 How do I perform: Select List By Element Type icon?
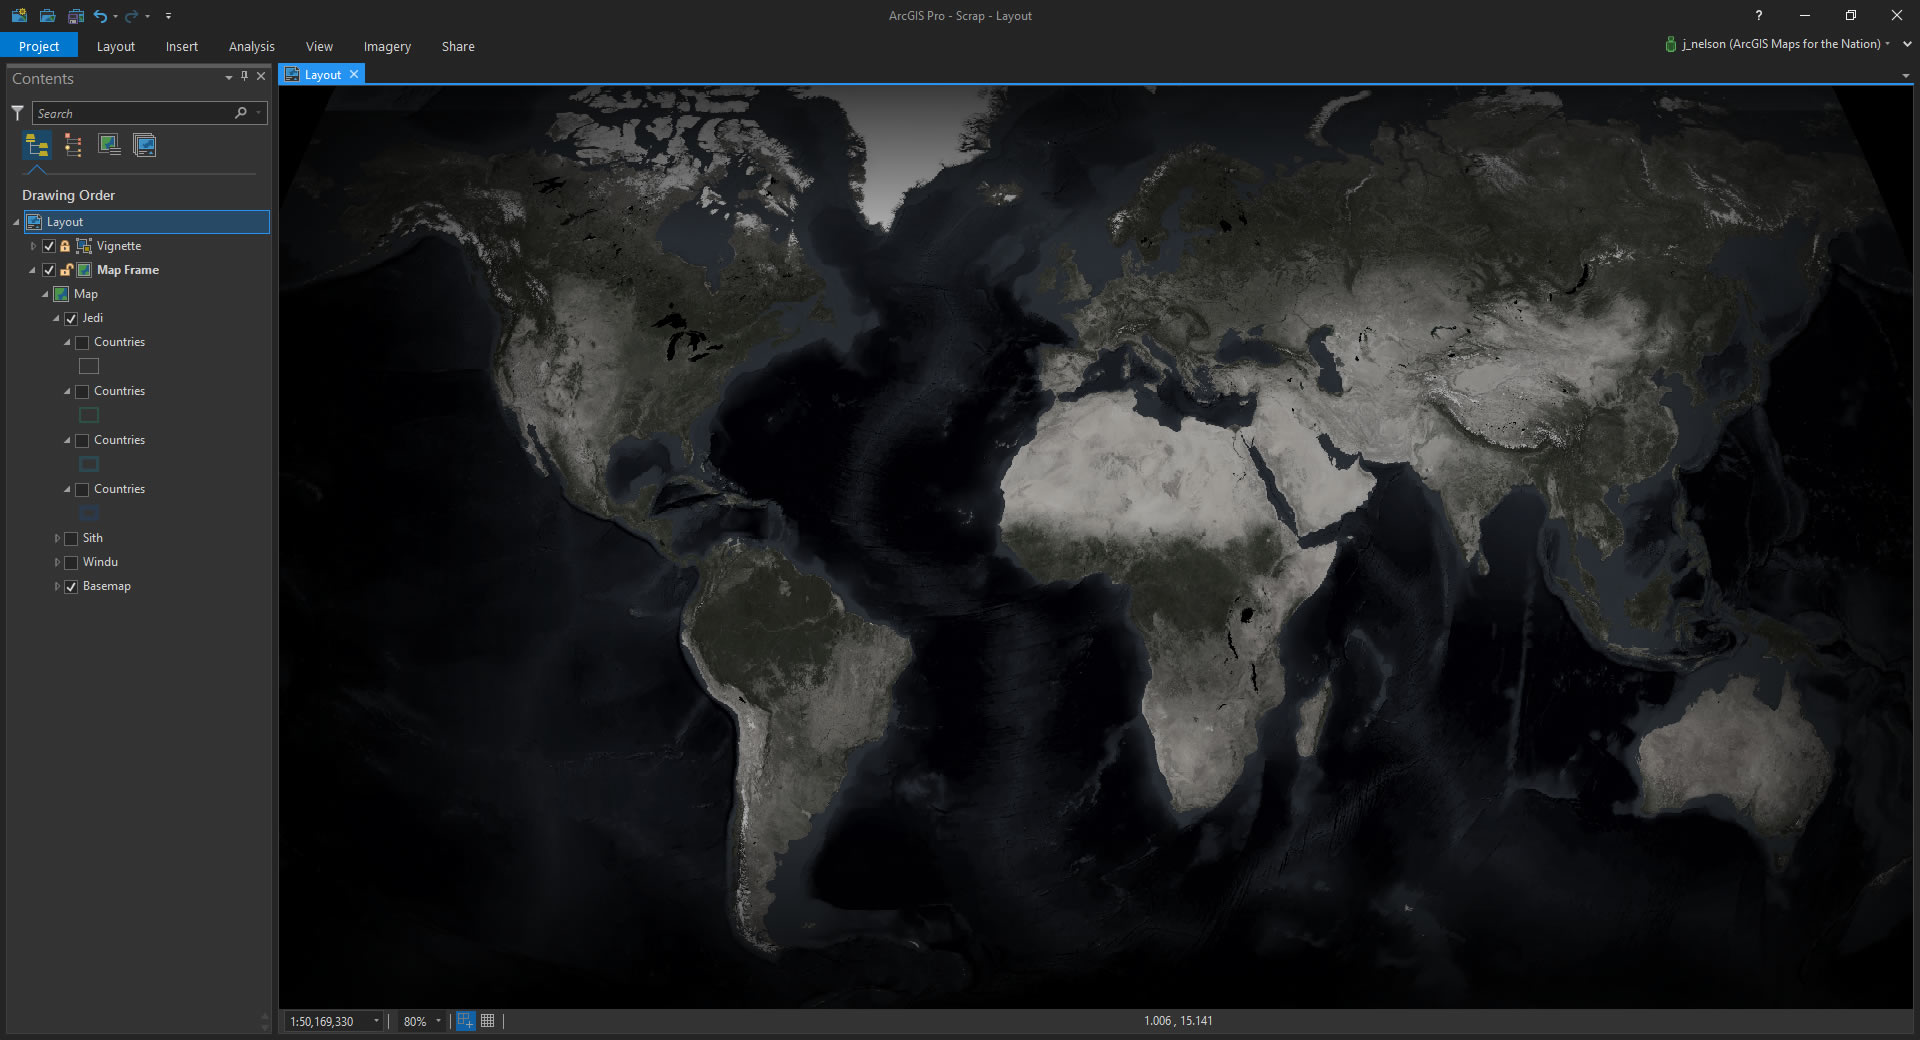pyautogui.click(x=73, y=146)
